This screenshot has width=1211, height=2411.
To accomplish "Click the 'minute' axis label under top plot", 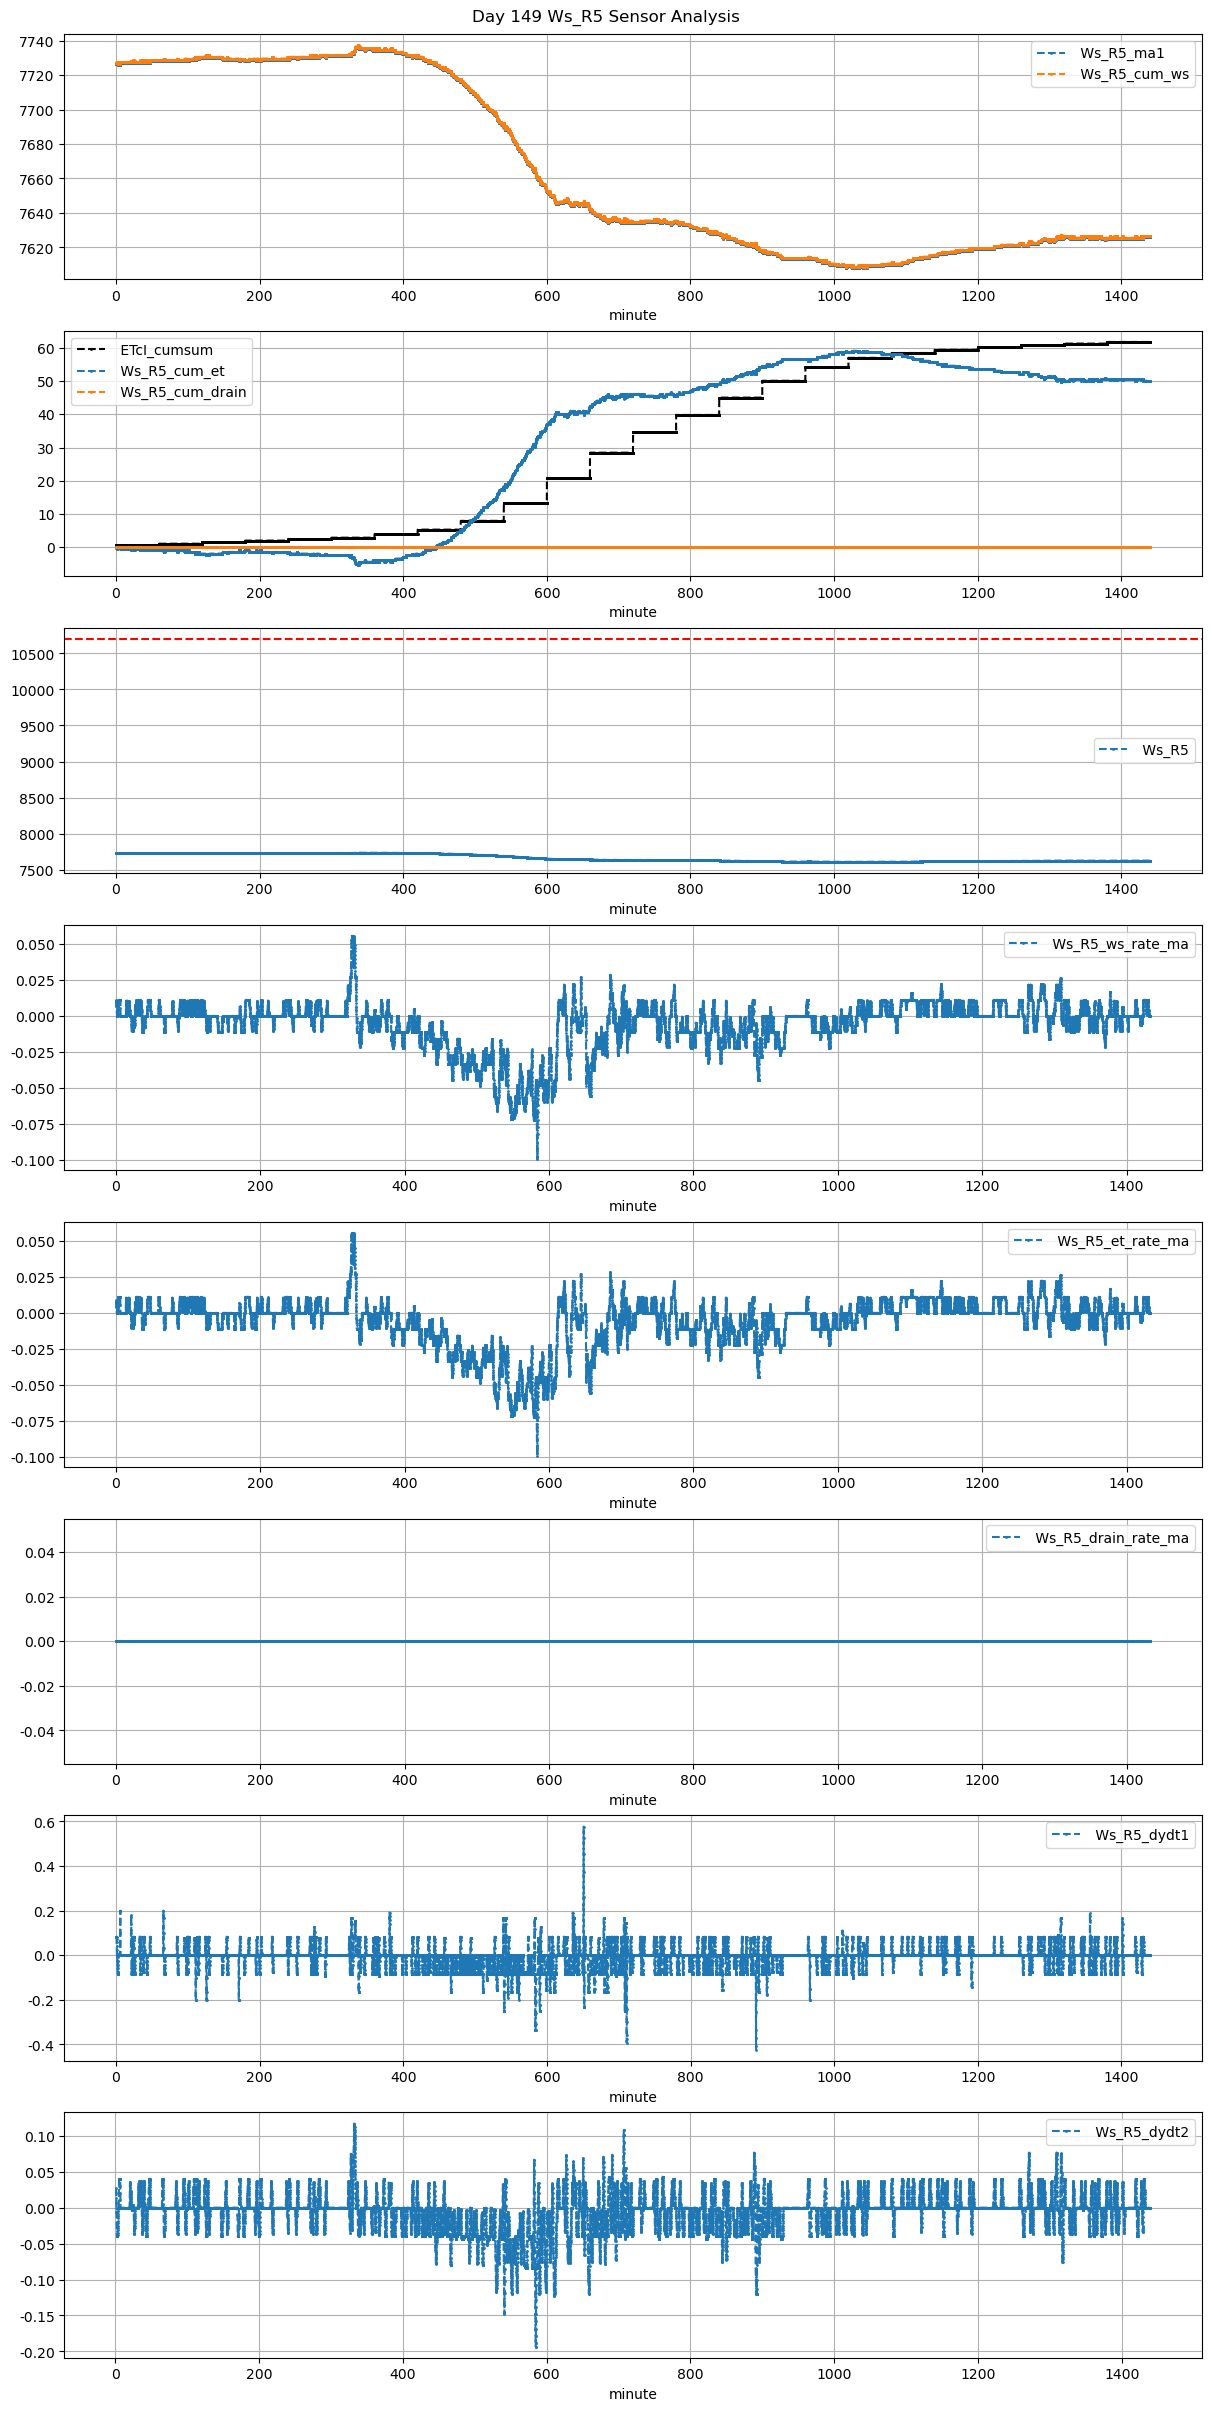I will (632, 315).
